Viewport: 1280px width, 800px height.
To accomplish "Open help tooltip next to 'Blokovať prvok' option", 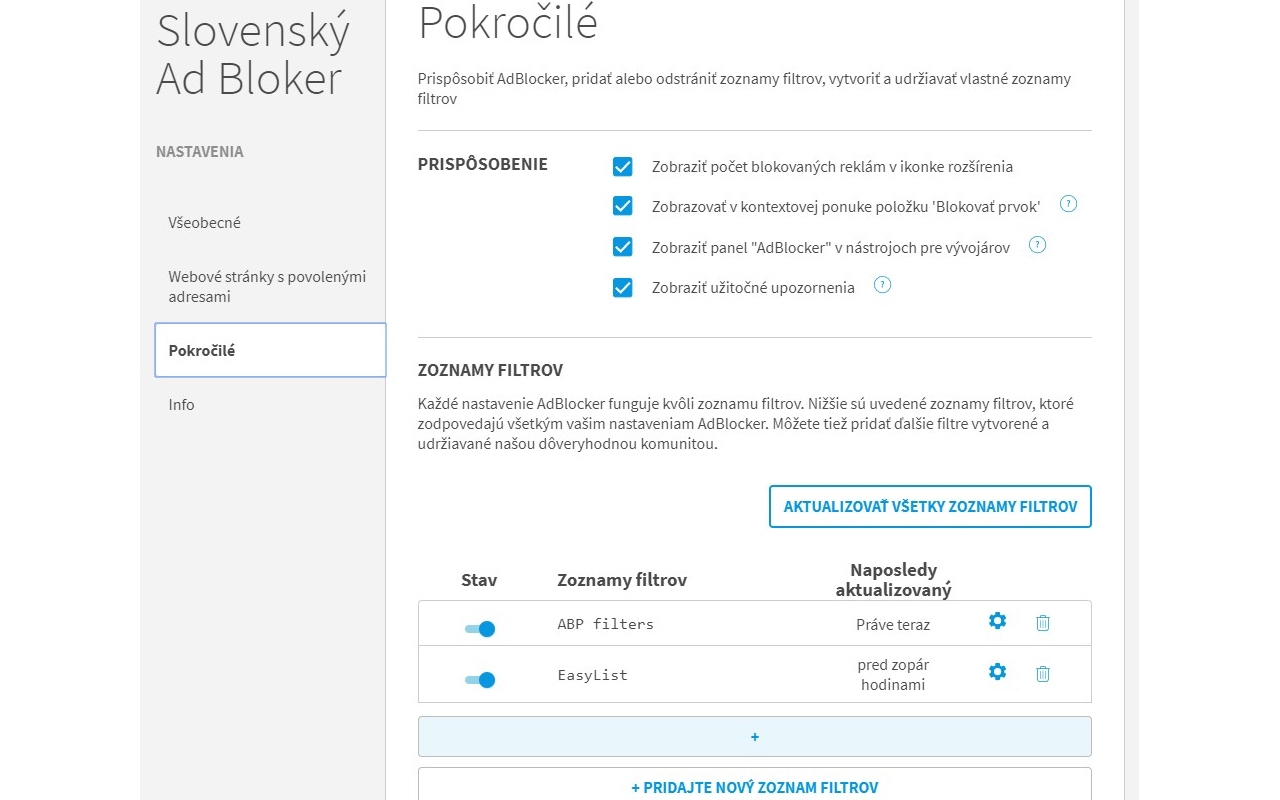I will tap(1068, 203).
